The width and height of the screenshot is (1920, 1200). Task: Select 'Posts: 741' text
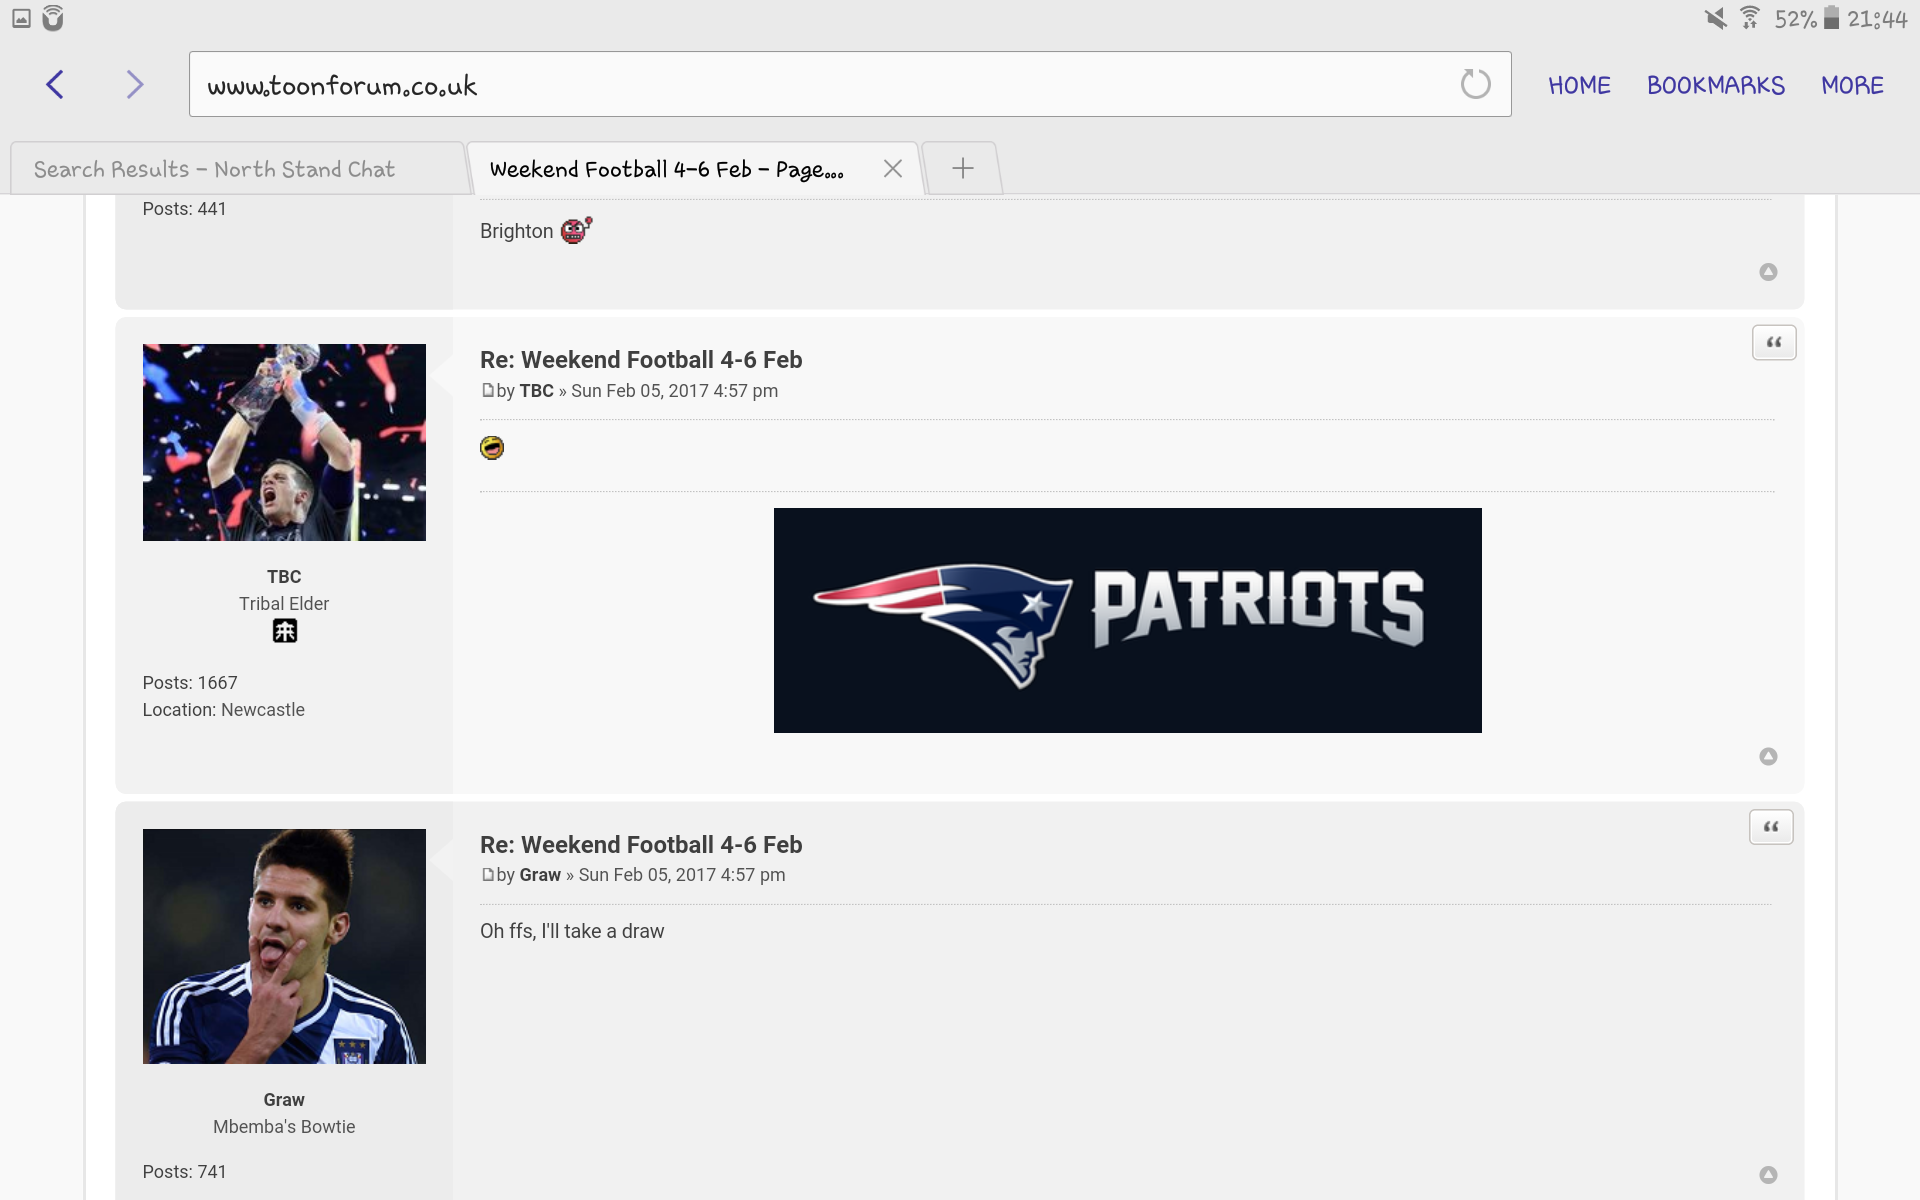click(184, 1172)
